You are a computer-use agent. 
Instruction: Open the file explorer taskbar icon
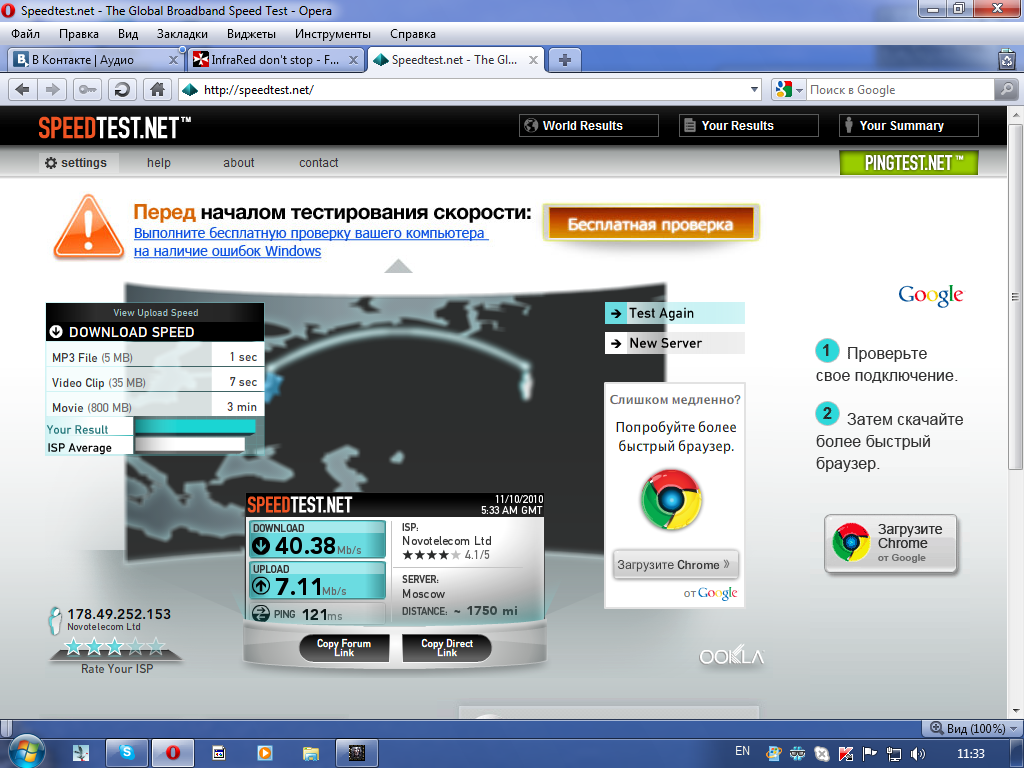pos(310,753)
